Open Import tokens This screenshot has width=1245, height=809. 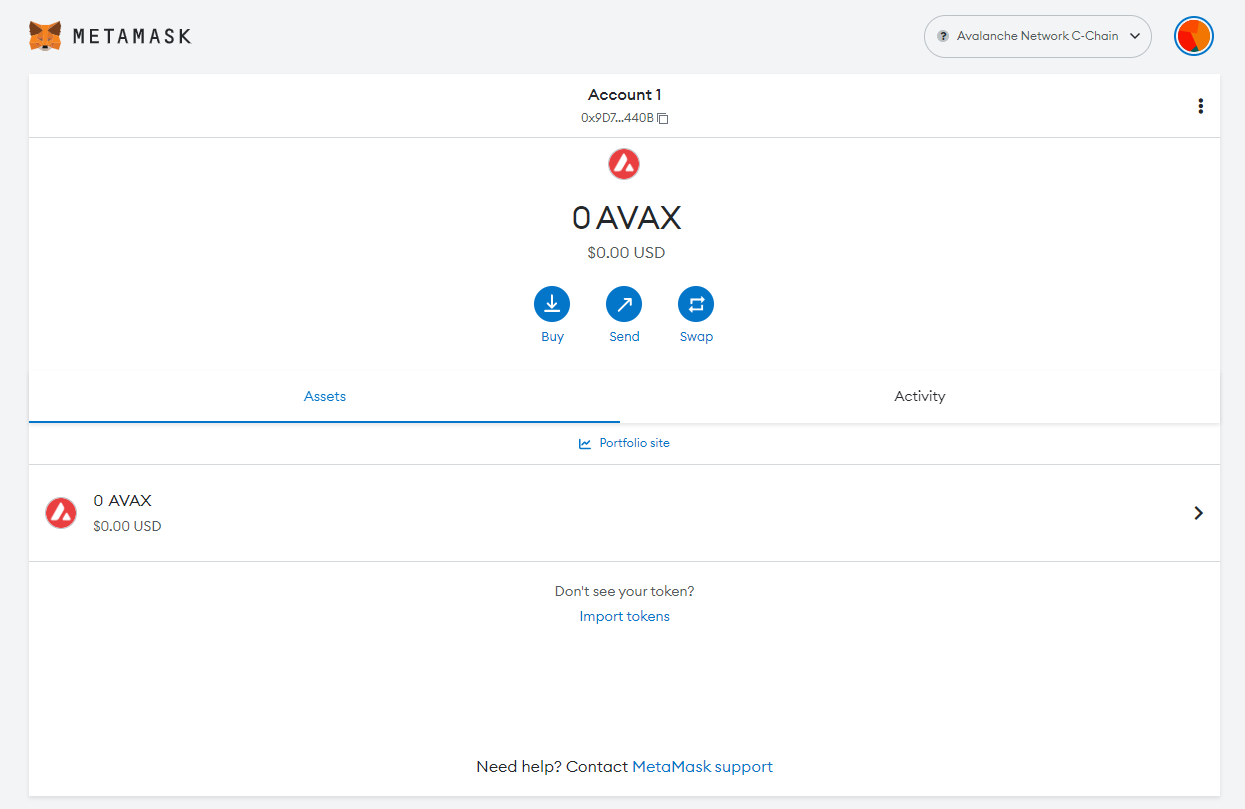(624, 616)
